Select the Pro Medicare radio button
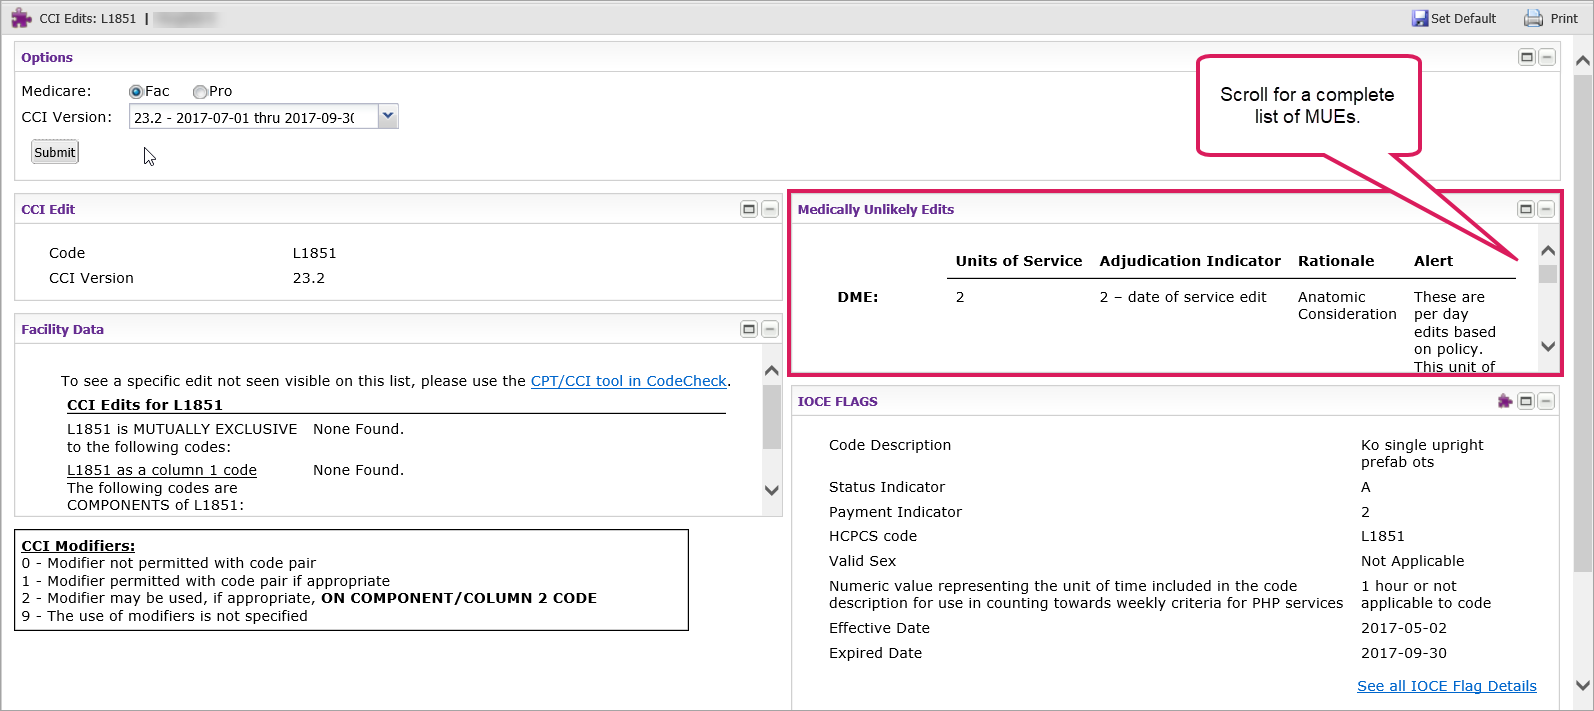 click(200, 92)
